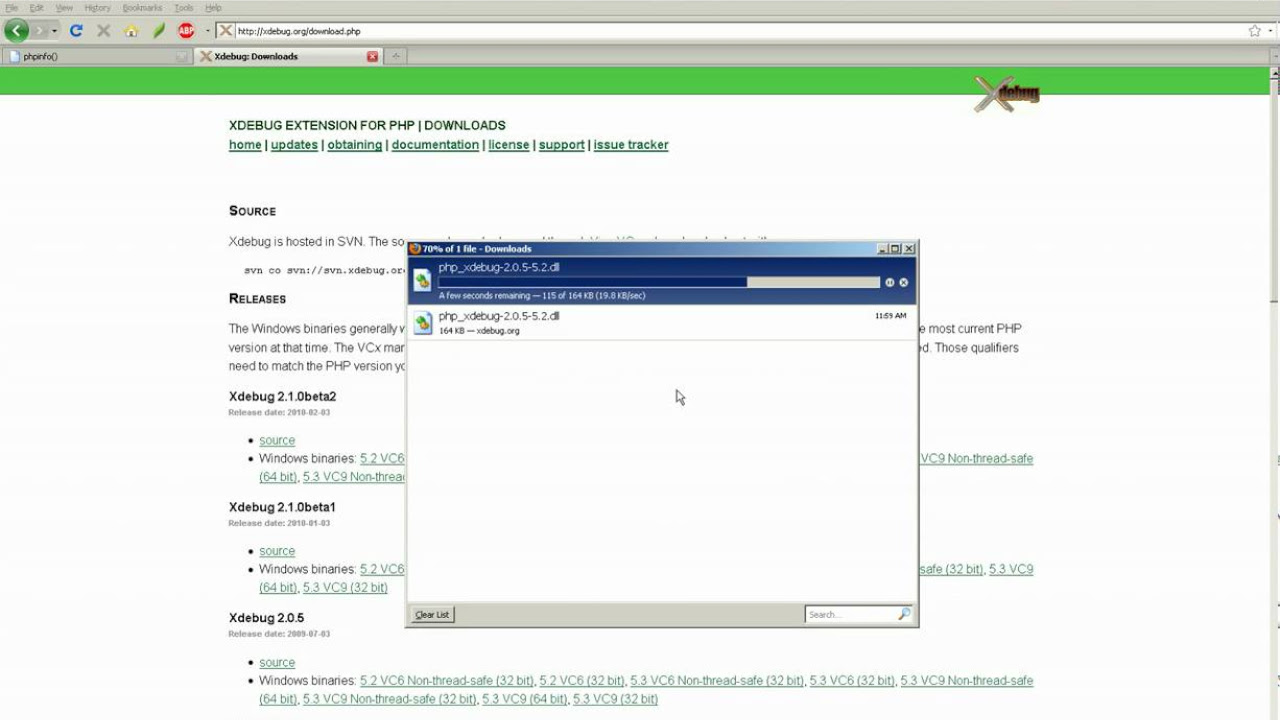Viewport: 1280px width, 720px height.
Task: Download Xdebug 2.0.5 5.2 VC6 (32 bit)
Action: click(x=582, y=681)
